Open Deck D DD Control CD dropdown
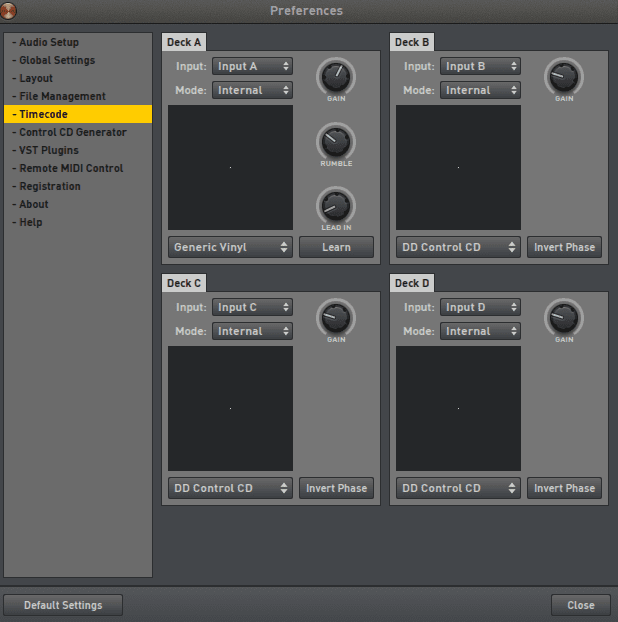618x622 pixels. coord(458,488)
